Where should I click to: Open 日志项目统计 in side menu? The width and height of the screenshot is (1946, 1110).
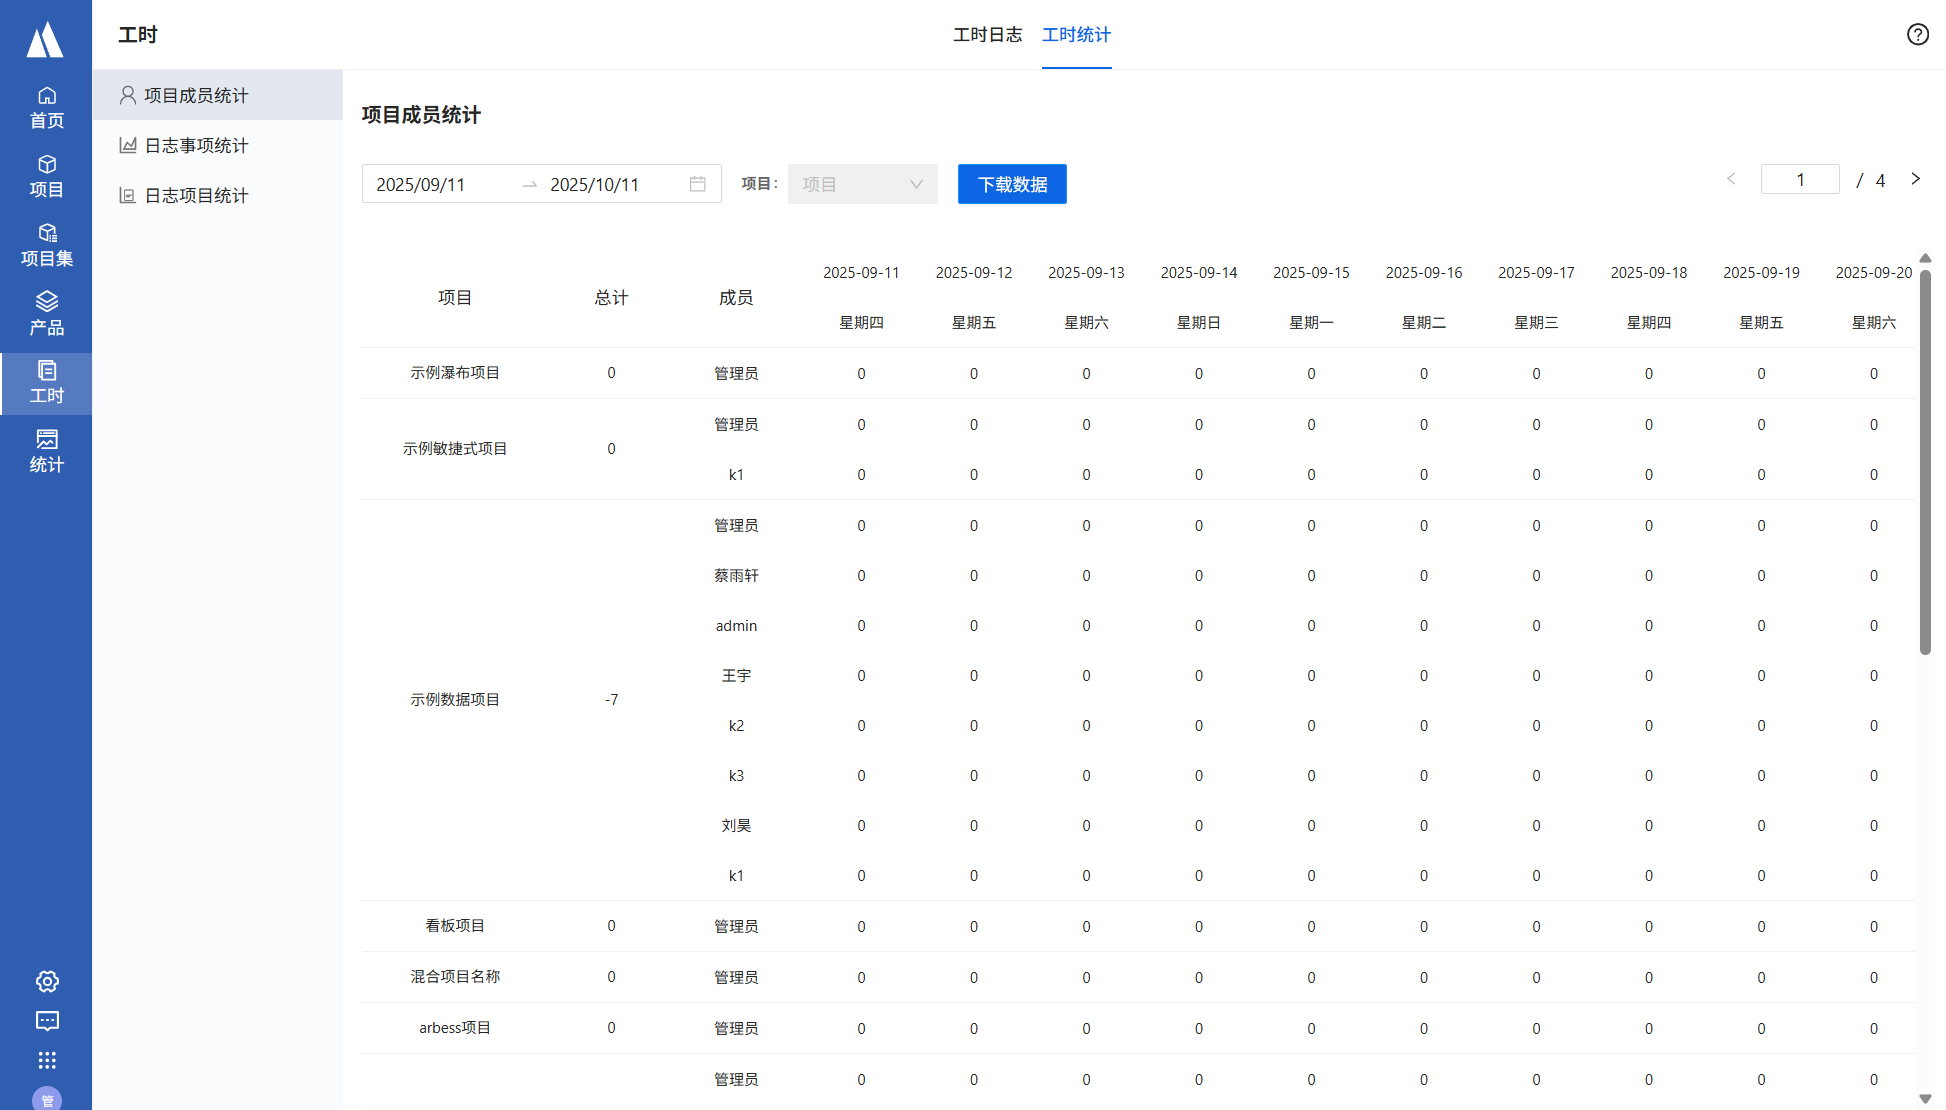click(x=196, y=195)
